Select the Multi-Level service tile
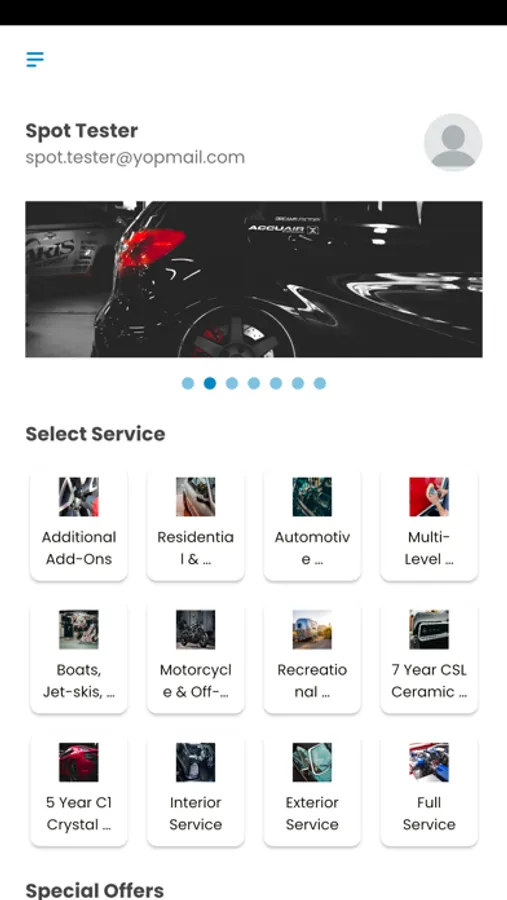 coord(429,525)
